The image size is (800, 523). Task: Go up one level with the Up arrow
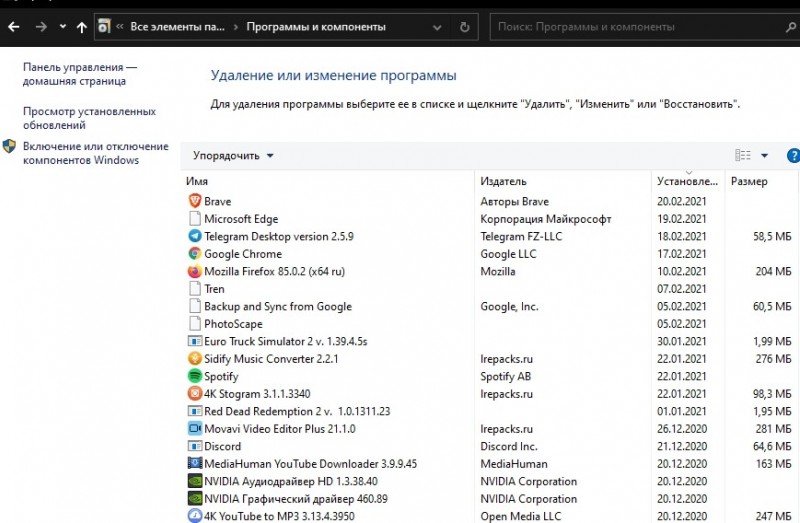82,27
